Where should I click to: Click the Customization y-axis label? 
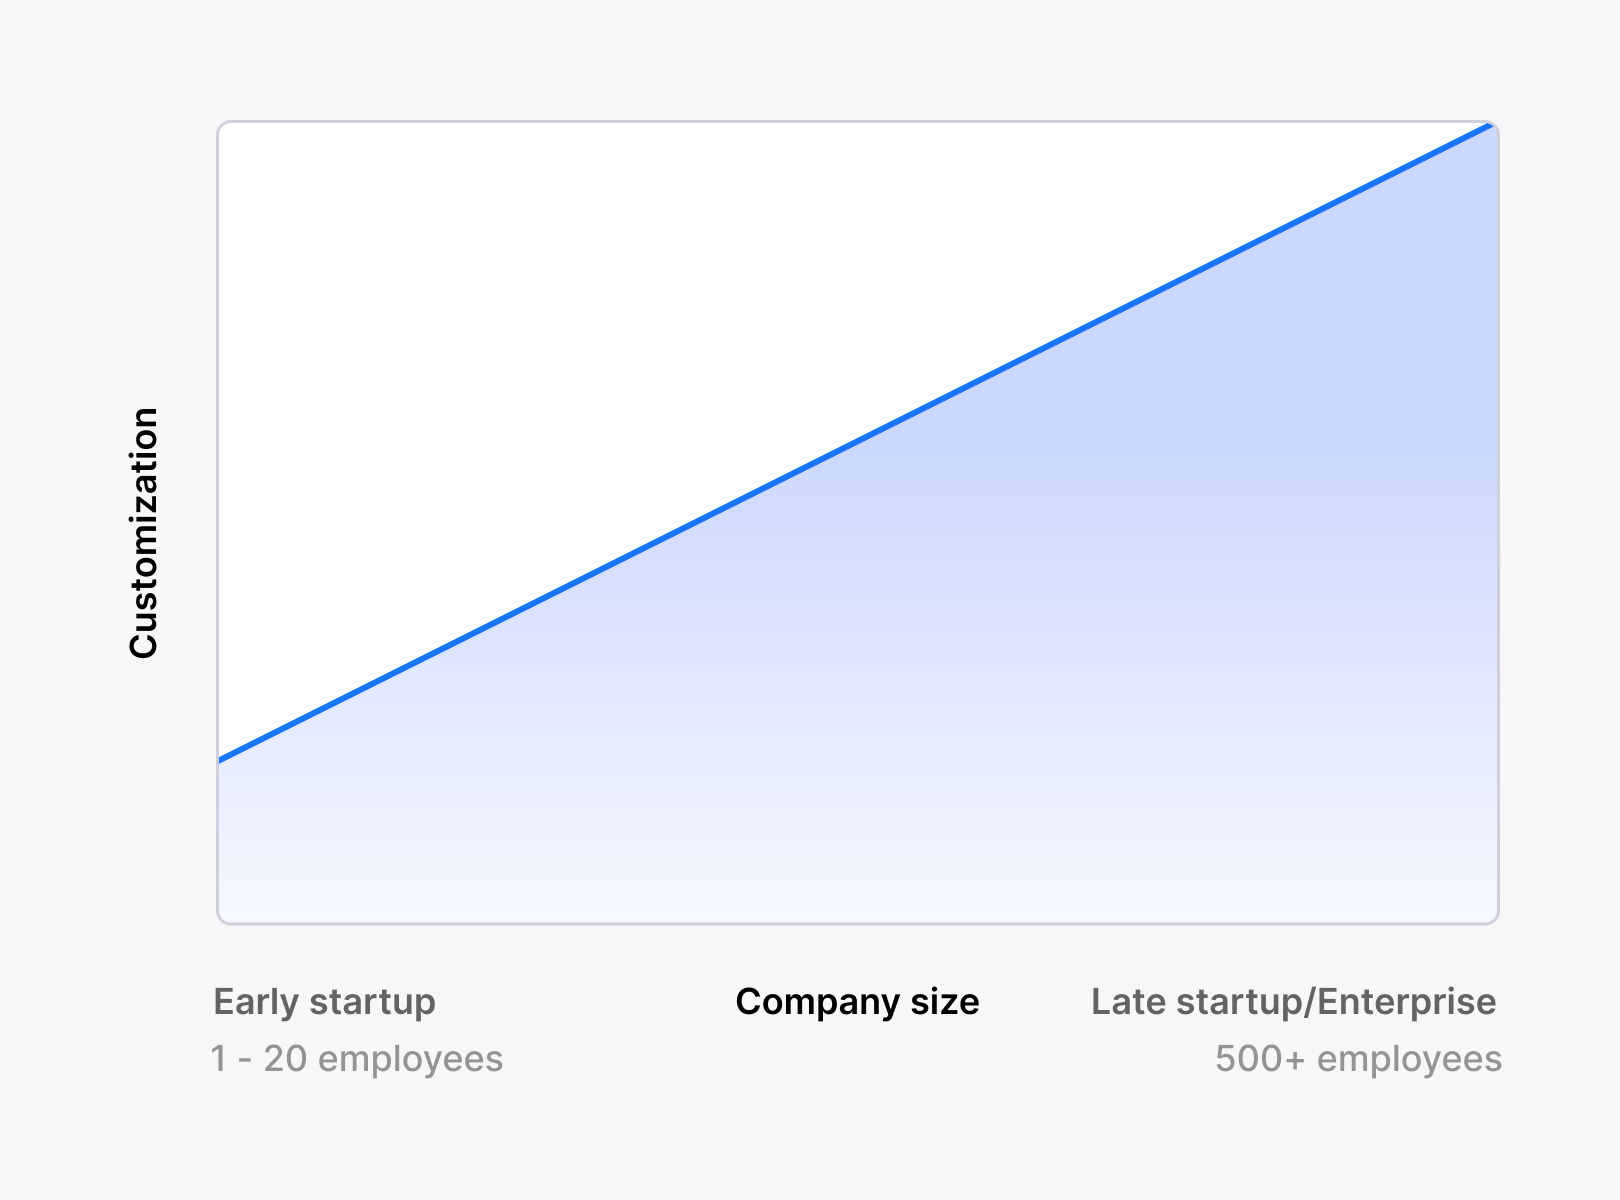[144, 533]
